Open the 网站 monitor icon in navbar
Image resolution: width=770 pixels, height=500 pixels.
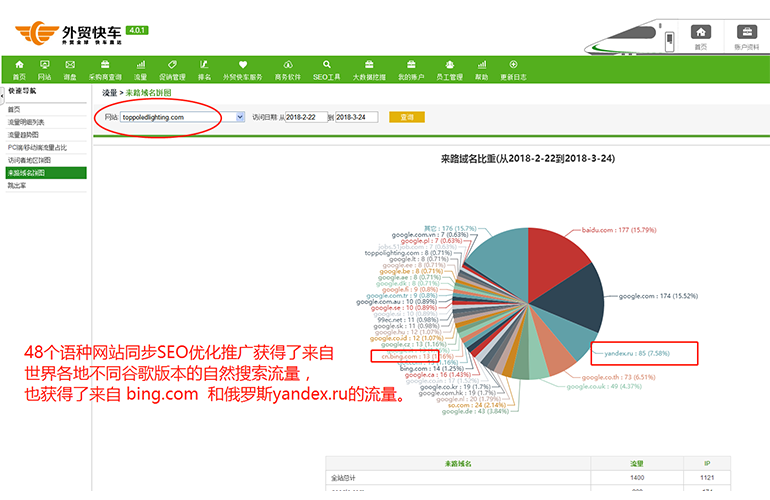pyautogui.click(x=45, y=64)
